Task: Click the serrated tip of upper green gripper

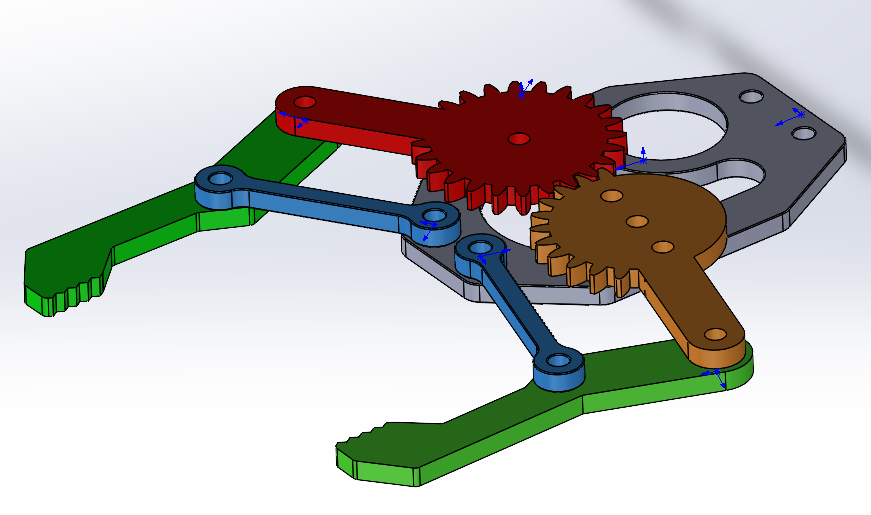Action: [70, 295]
